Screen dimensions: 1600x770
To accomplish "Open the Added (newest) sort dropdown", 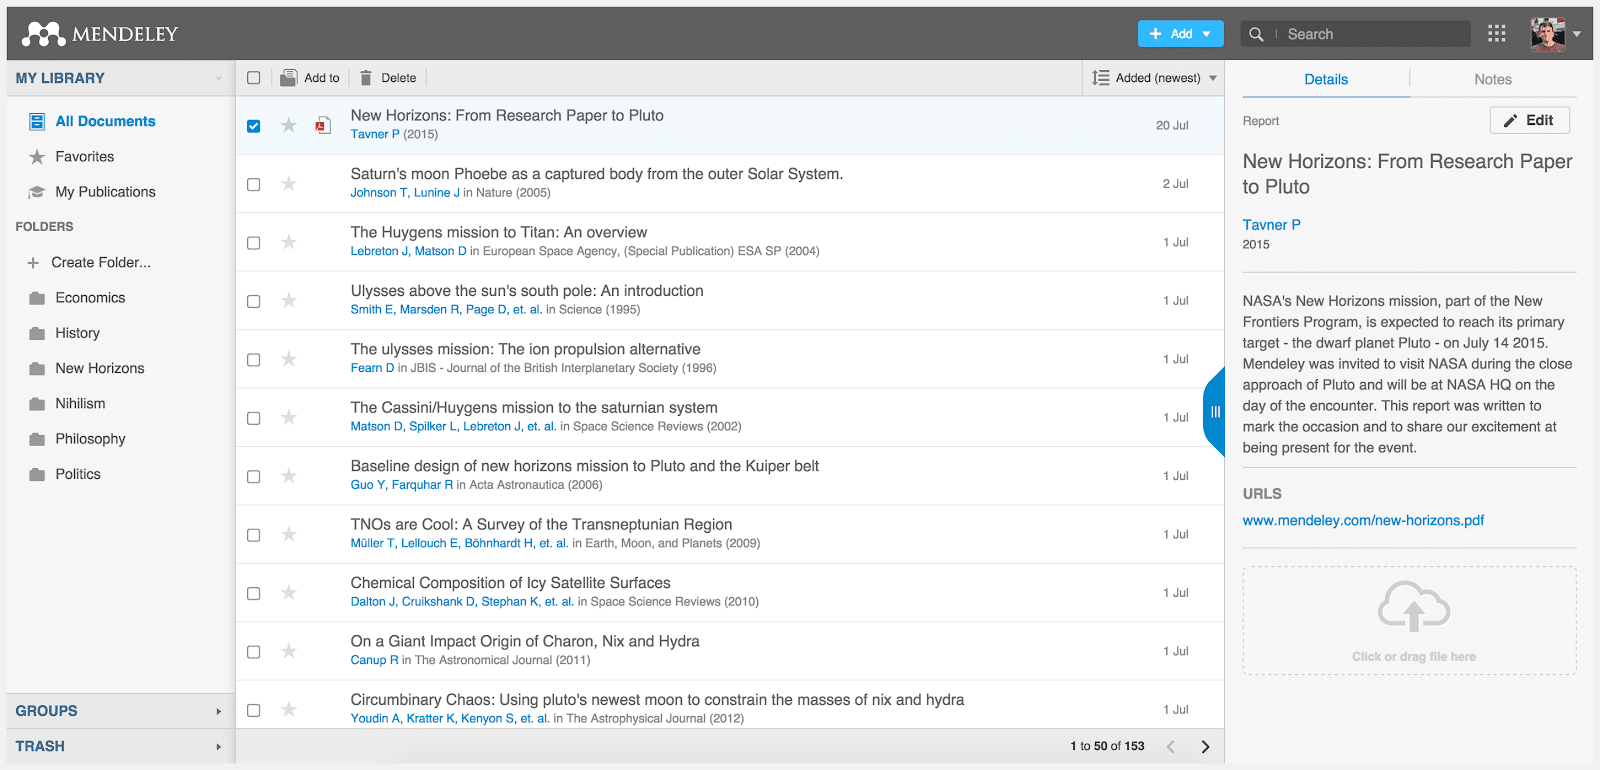I will (1155, 78).
